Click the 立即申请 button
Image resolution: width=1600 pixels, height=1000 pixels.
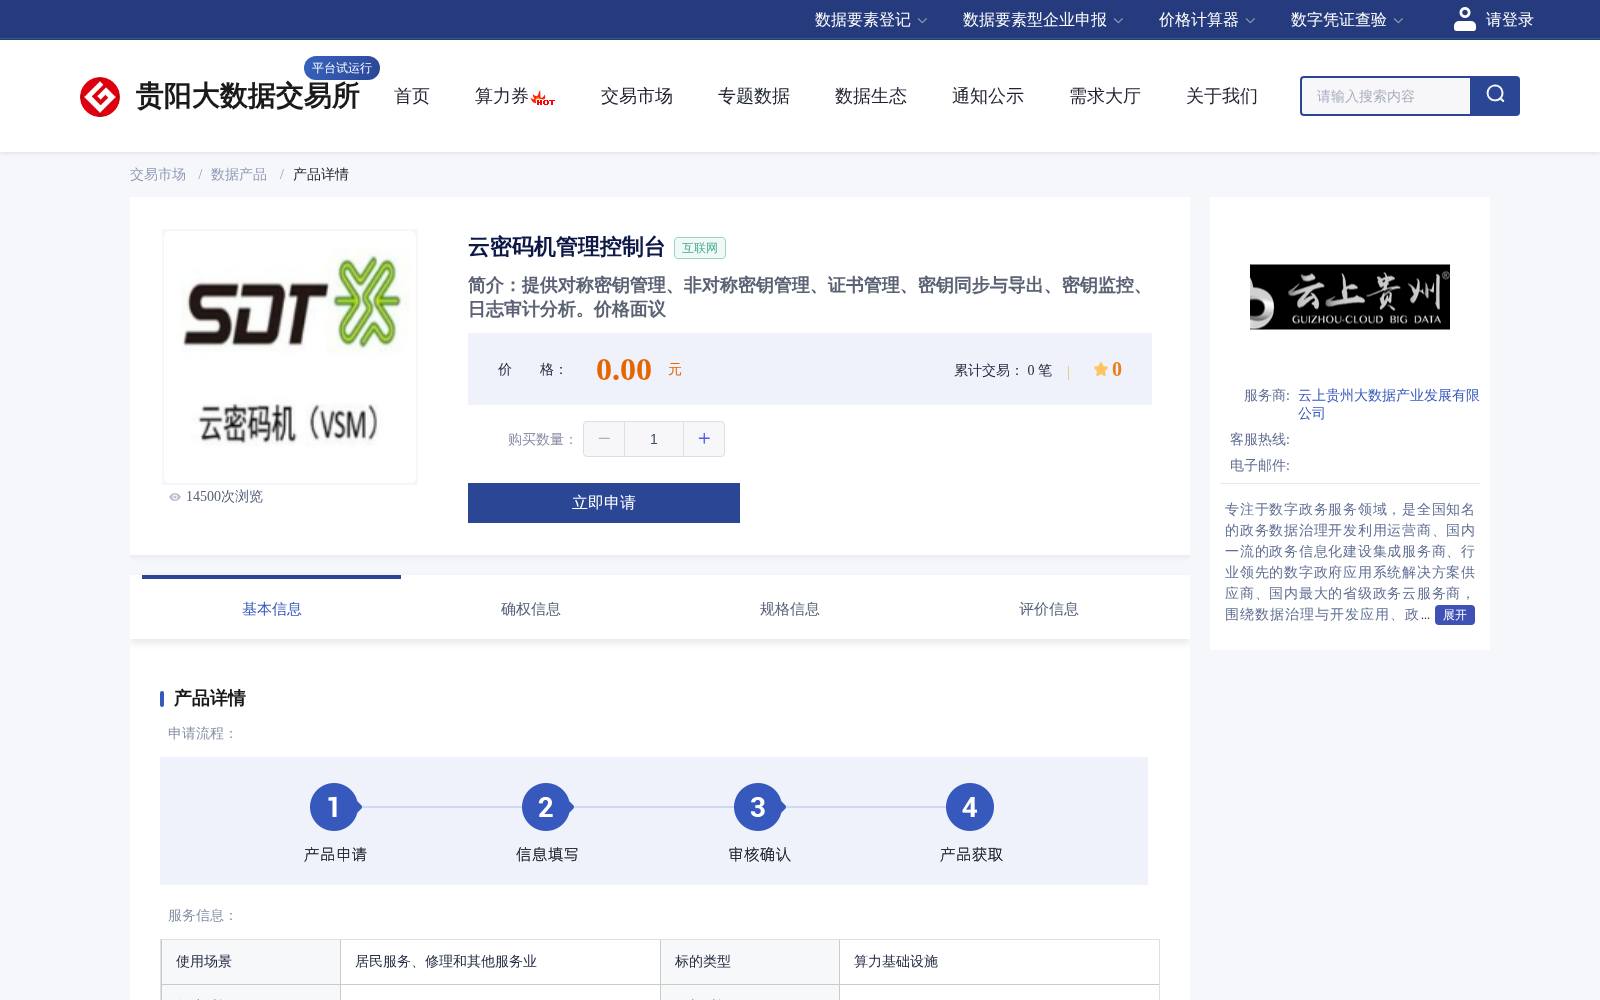[604, 503]
